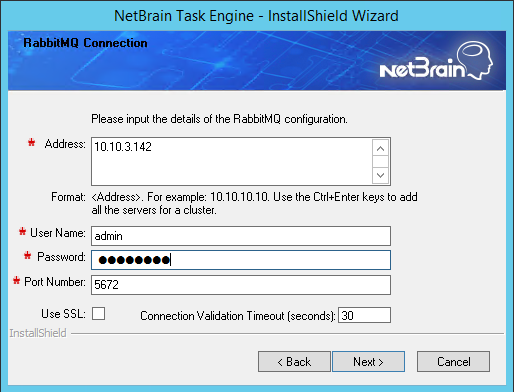The width and height of the screenshot is (515, 392).
Task: Click the Address box scrollbar track
Action: [x=380, y=162]
